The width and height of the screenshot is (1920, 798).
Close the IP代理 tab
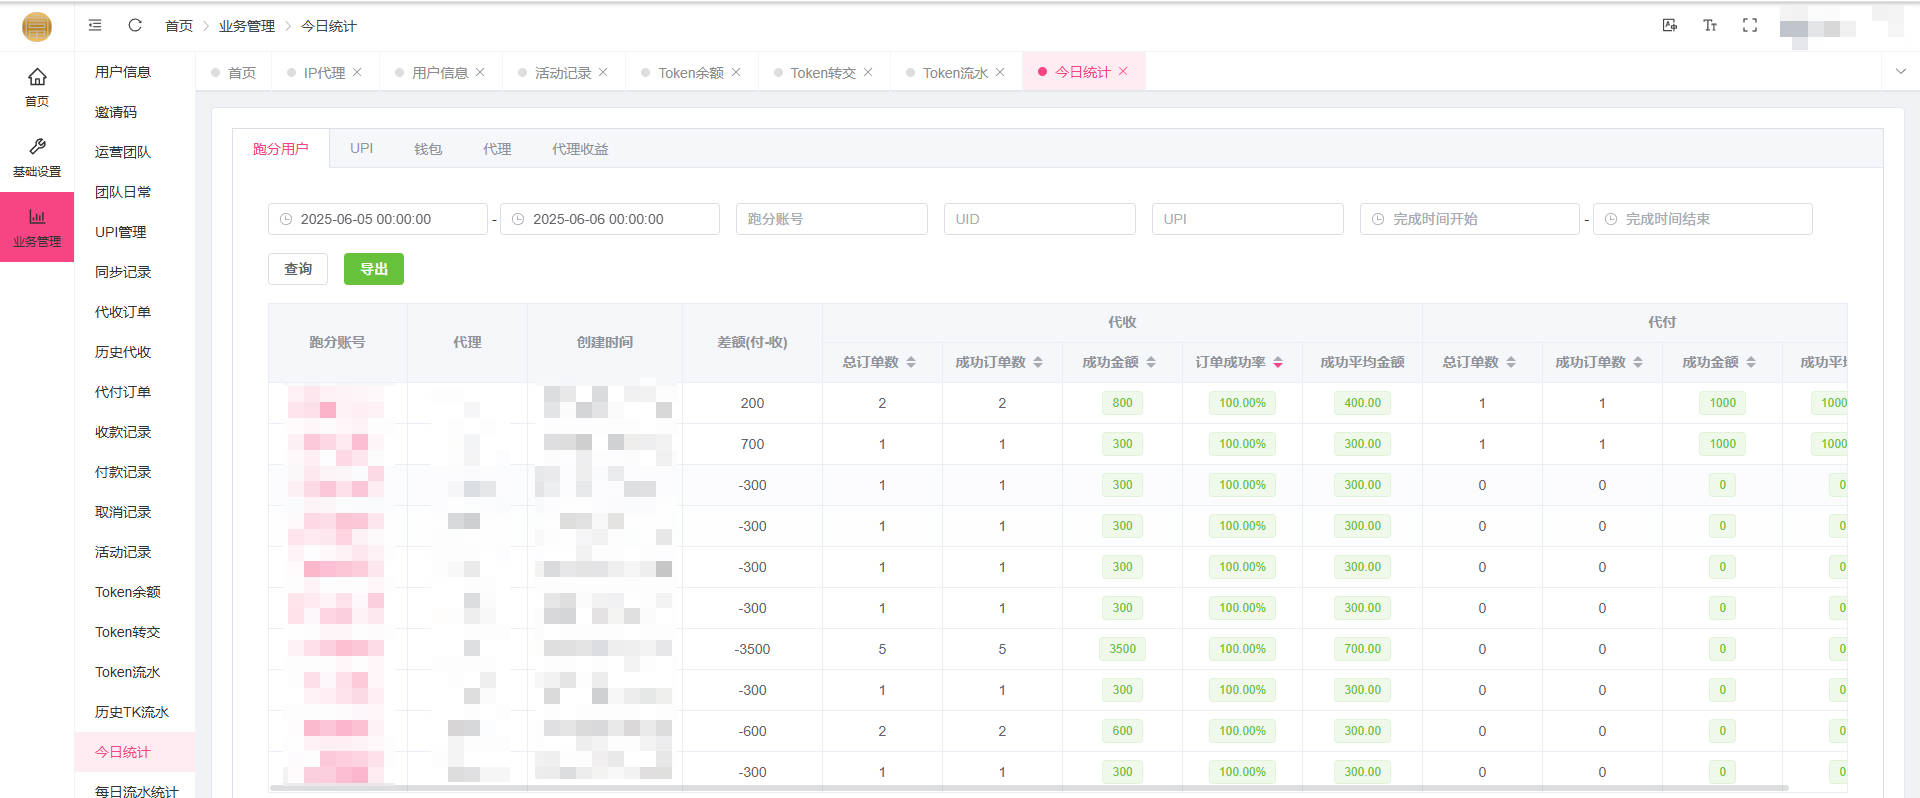[357, 72]
